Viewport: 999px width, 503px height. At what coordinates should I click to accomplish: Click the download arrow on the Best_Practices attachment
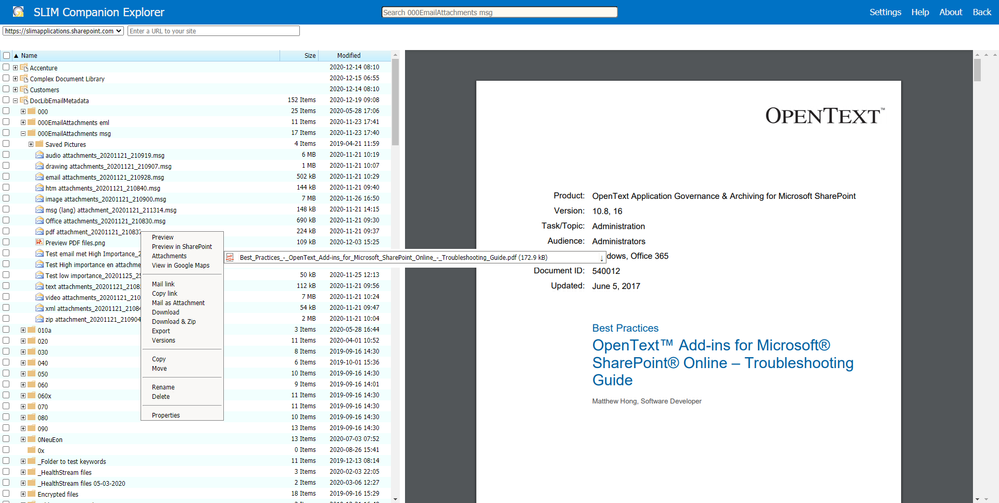pyautogui.click(x=601, y=258)
